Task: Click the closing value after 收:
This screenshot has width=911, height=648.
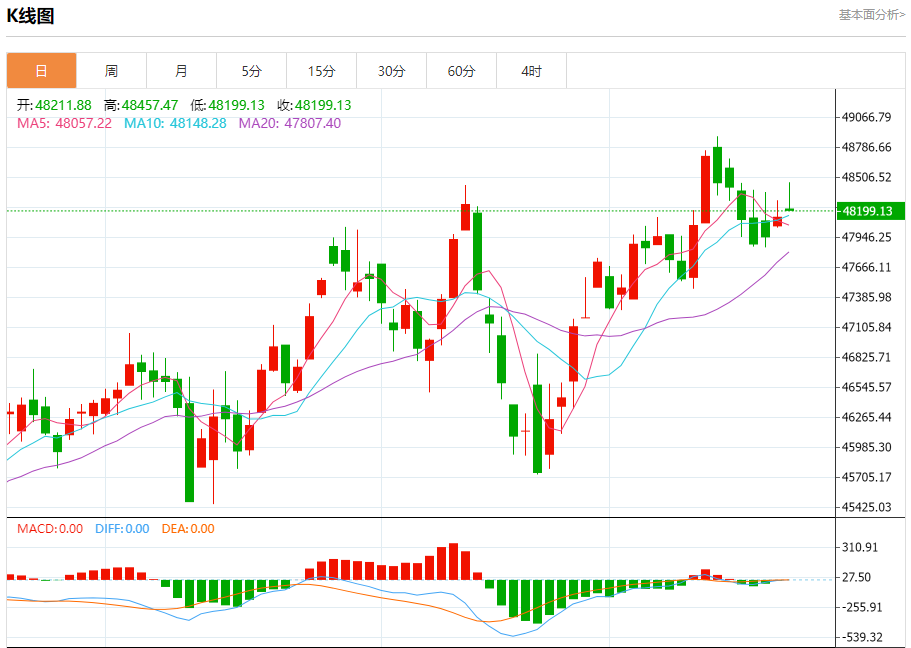Action: [323, 105]
